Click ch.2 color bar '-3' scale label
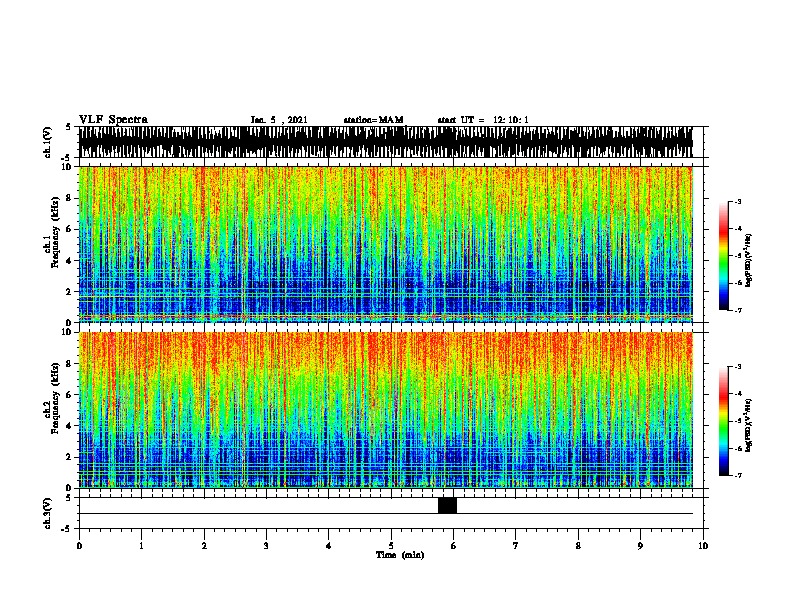792x612 pixels. (738, 367)
